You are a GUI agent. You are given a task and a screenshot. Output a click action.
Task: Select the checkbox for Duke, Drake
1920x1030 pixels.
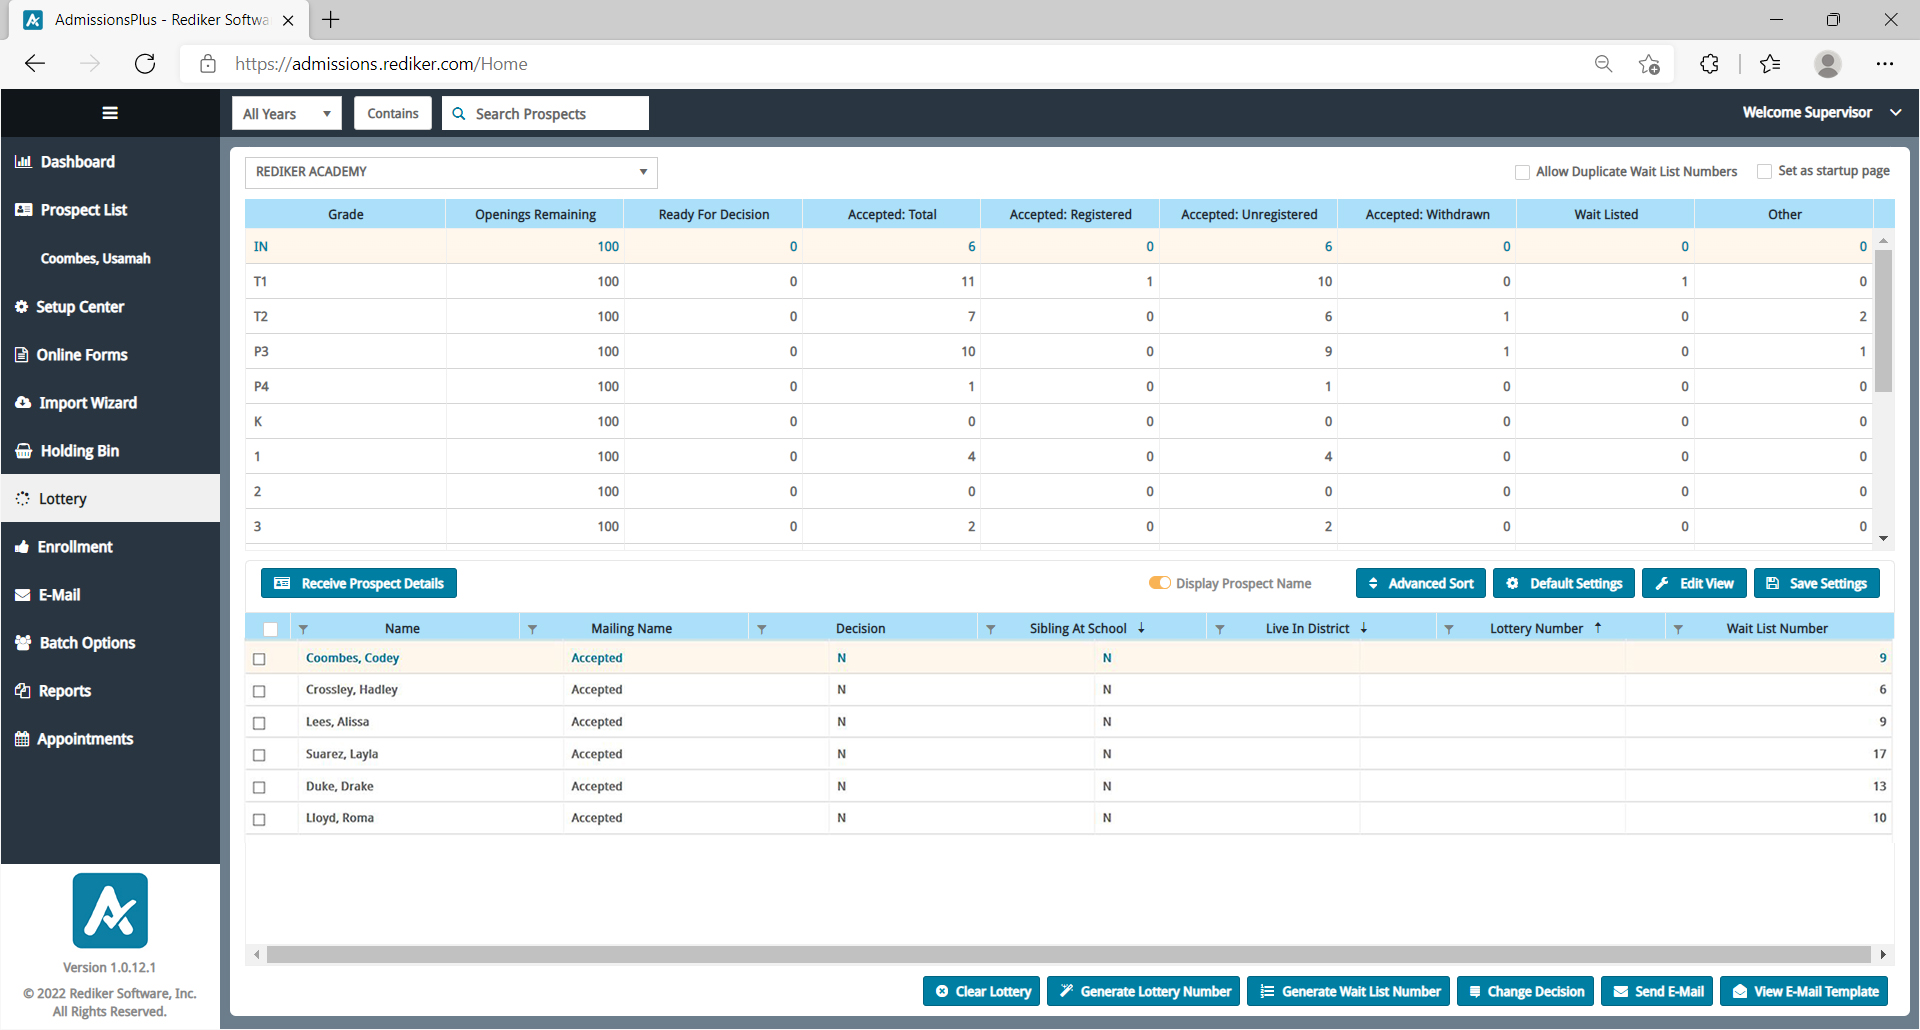259,787
